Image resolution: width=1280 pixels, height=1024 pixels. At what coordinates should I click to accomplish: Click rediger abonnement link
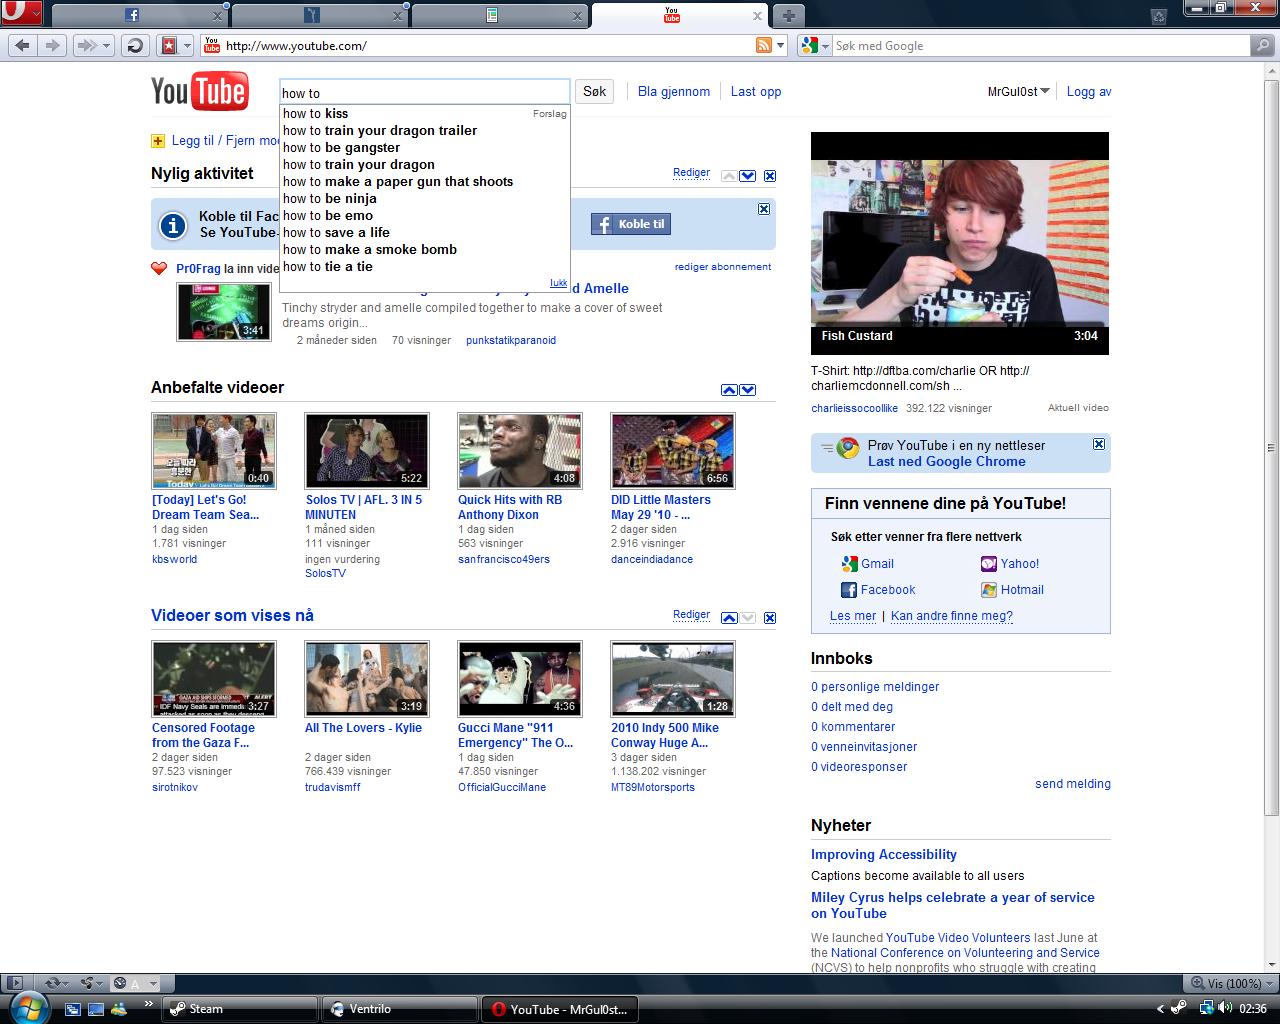[x=723, y=267]
